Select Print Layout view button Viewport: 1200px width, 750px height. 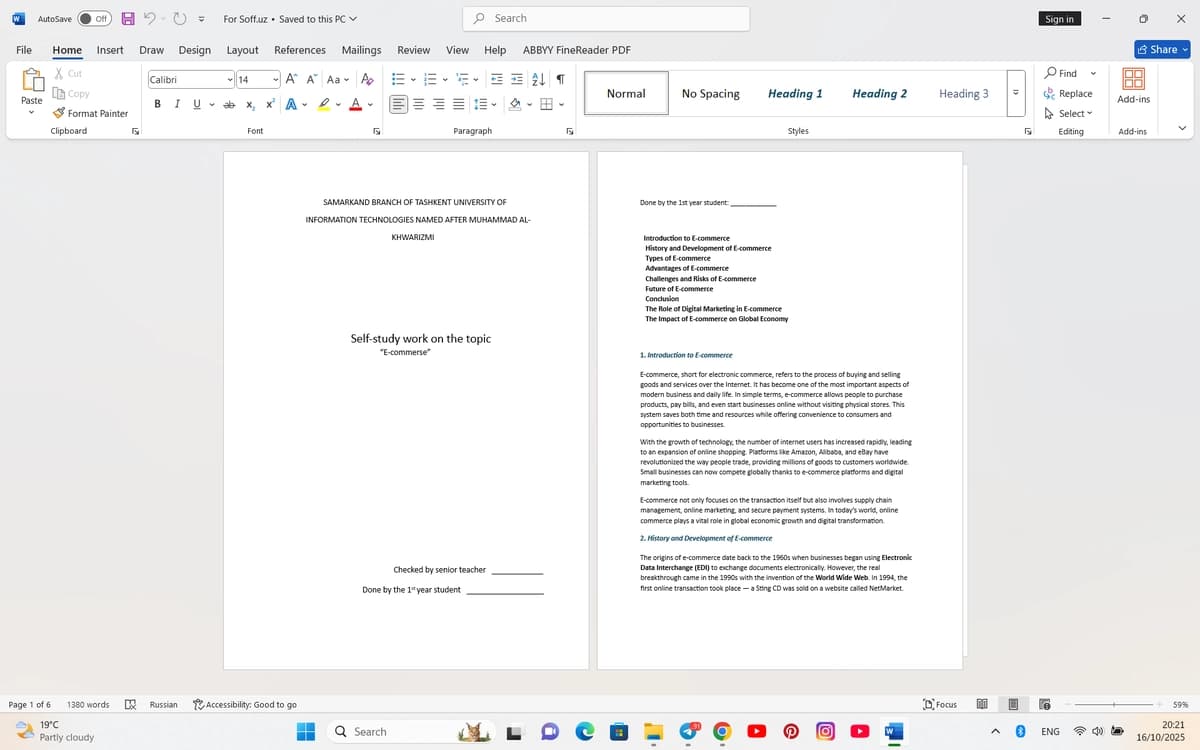[x=1013, y=705]
